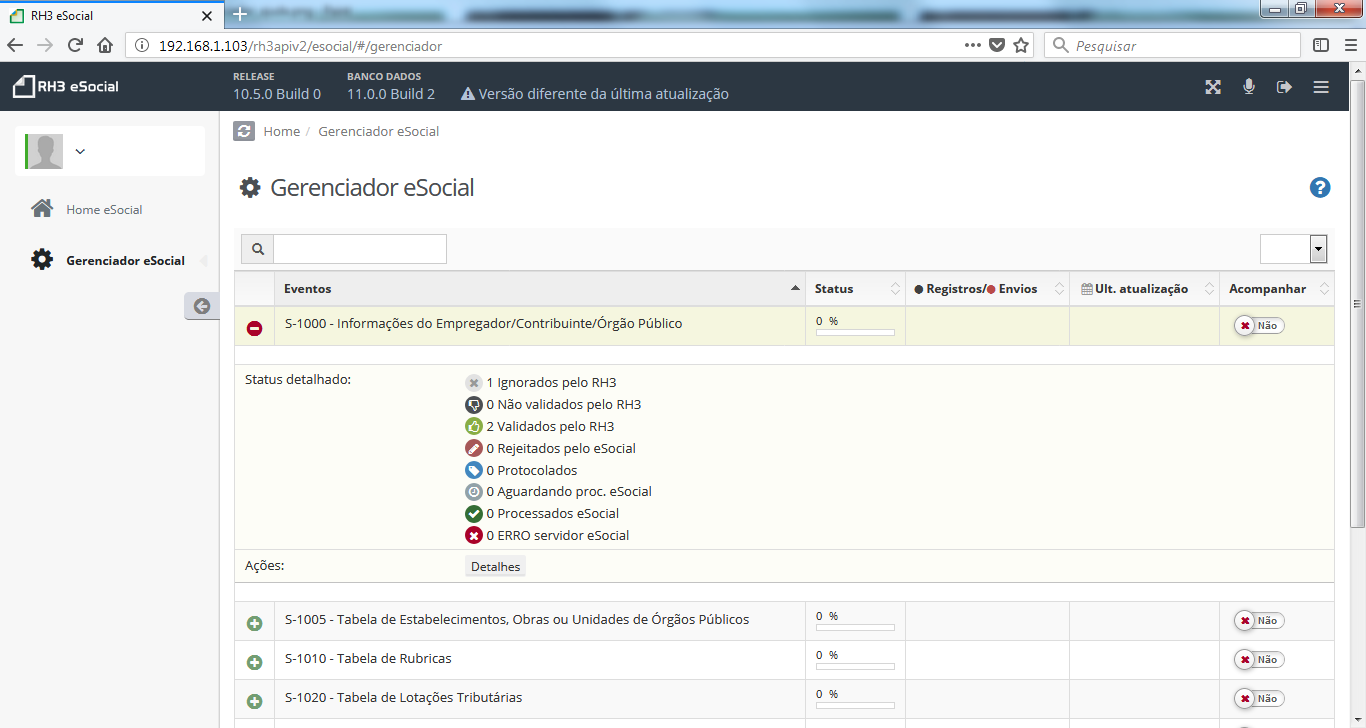Image resolution: width=1366 pixels, height=728 pixels.
Task: Enable Acompanhar switch for S-1010 Tabela de Rubricas
Action: tap(1258, 660)
